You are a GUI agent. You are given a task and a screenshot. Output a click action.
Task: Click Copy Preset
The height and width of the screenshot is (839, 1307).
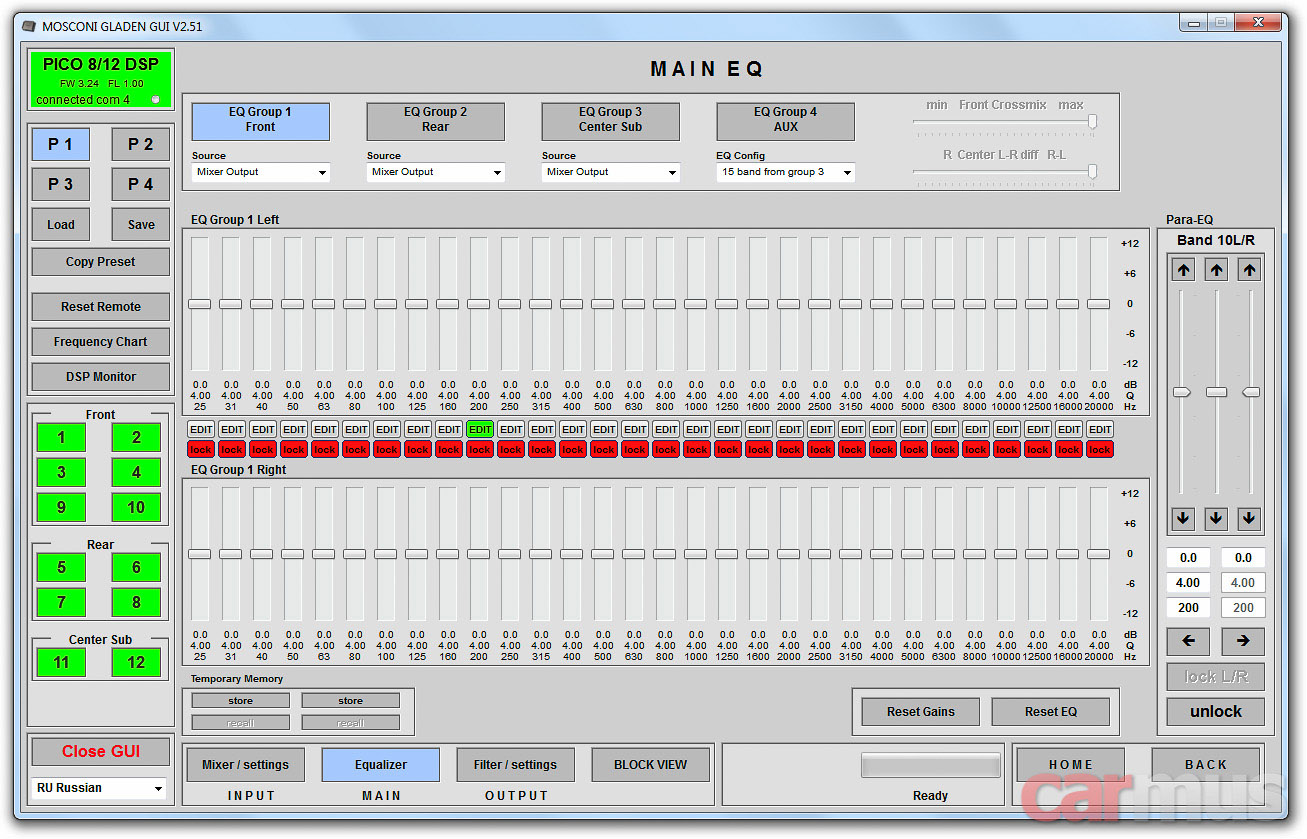click(x=101, y=262)
